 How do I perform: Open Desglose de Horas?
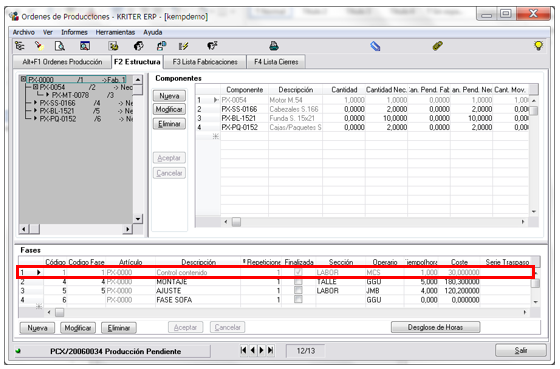pyautogui.click(x=435, y=327)
